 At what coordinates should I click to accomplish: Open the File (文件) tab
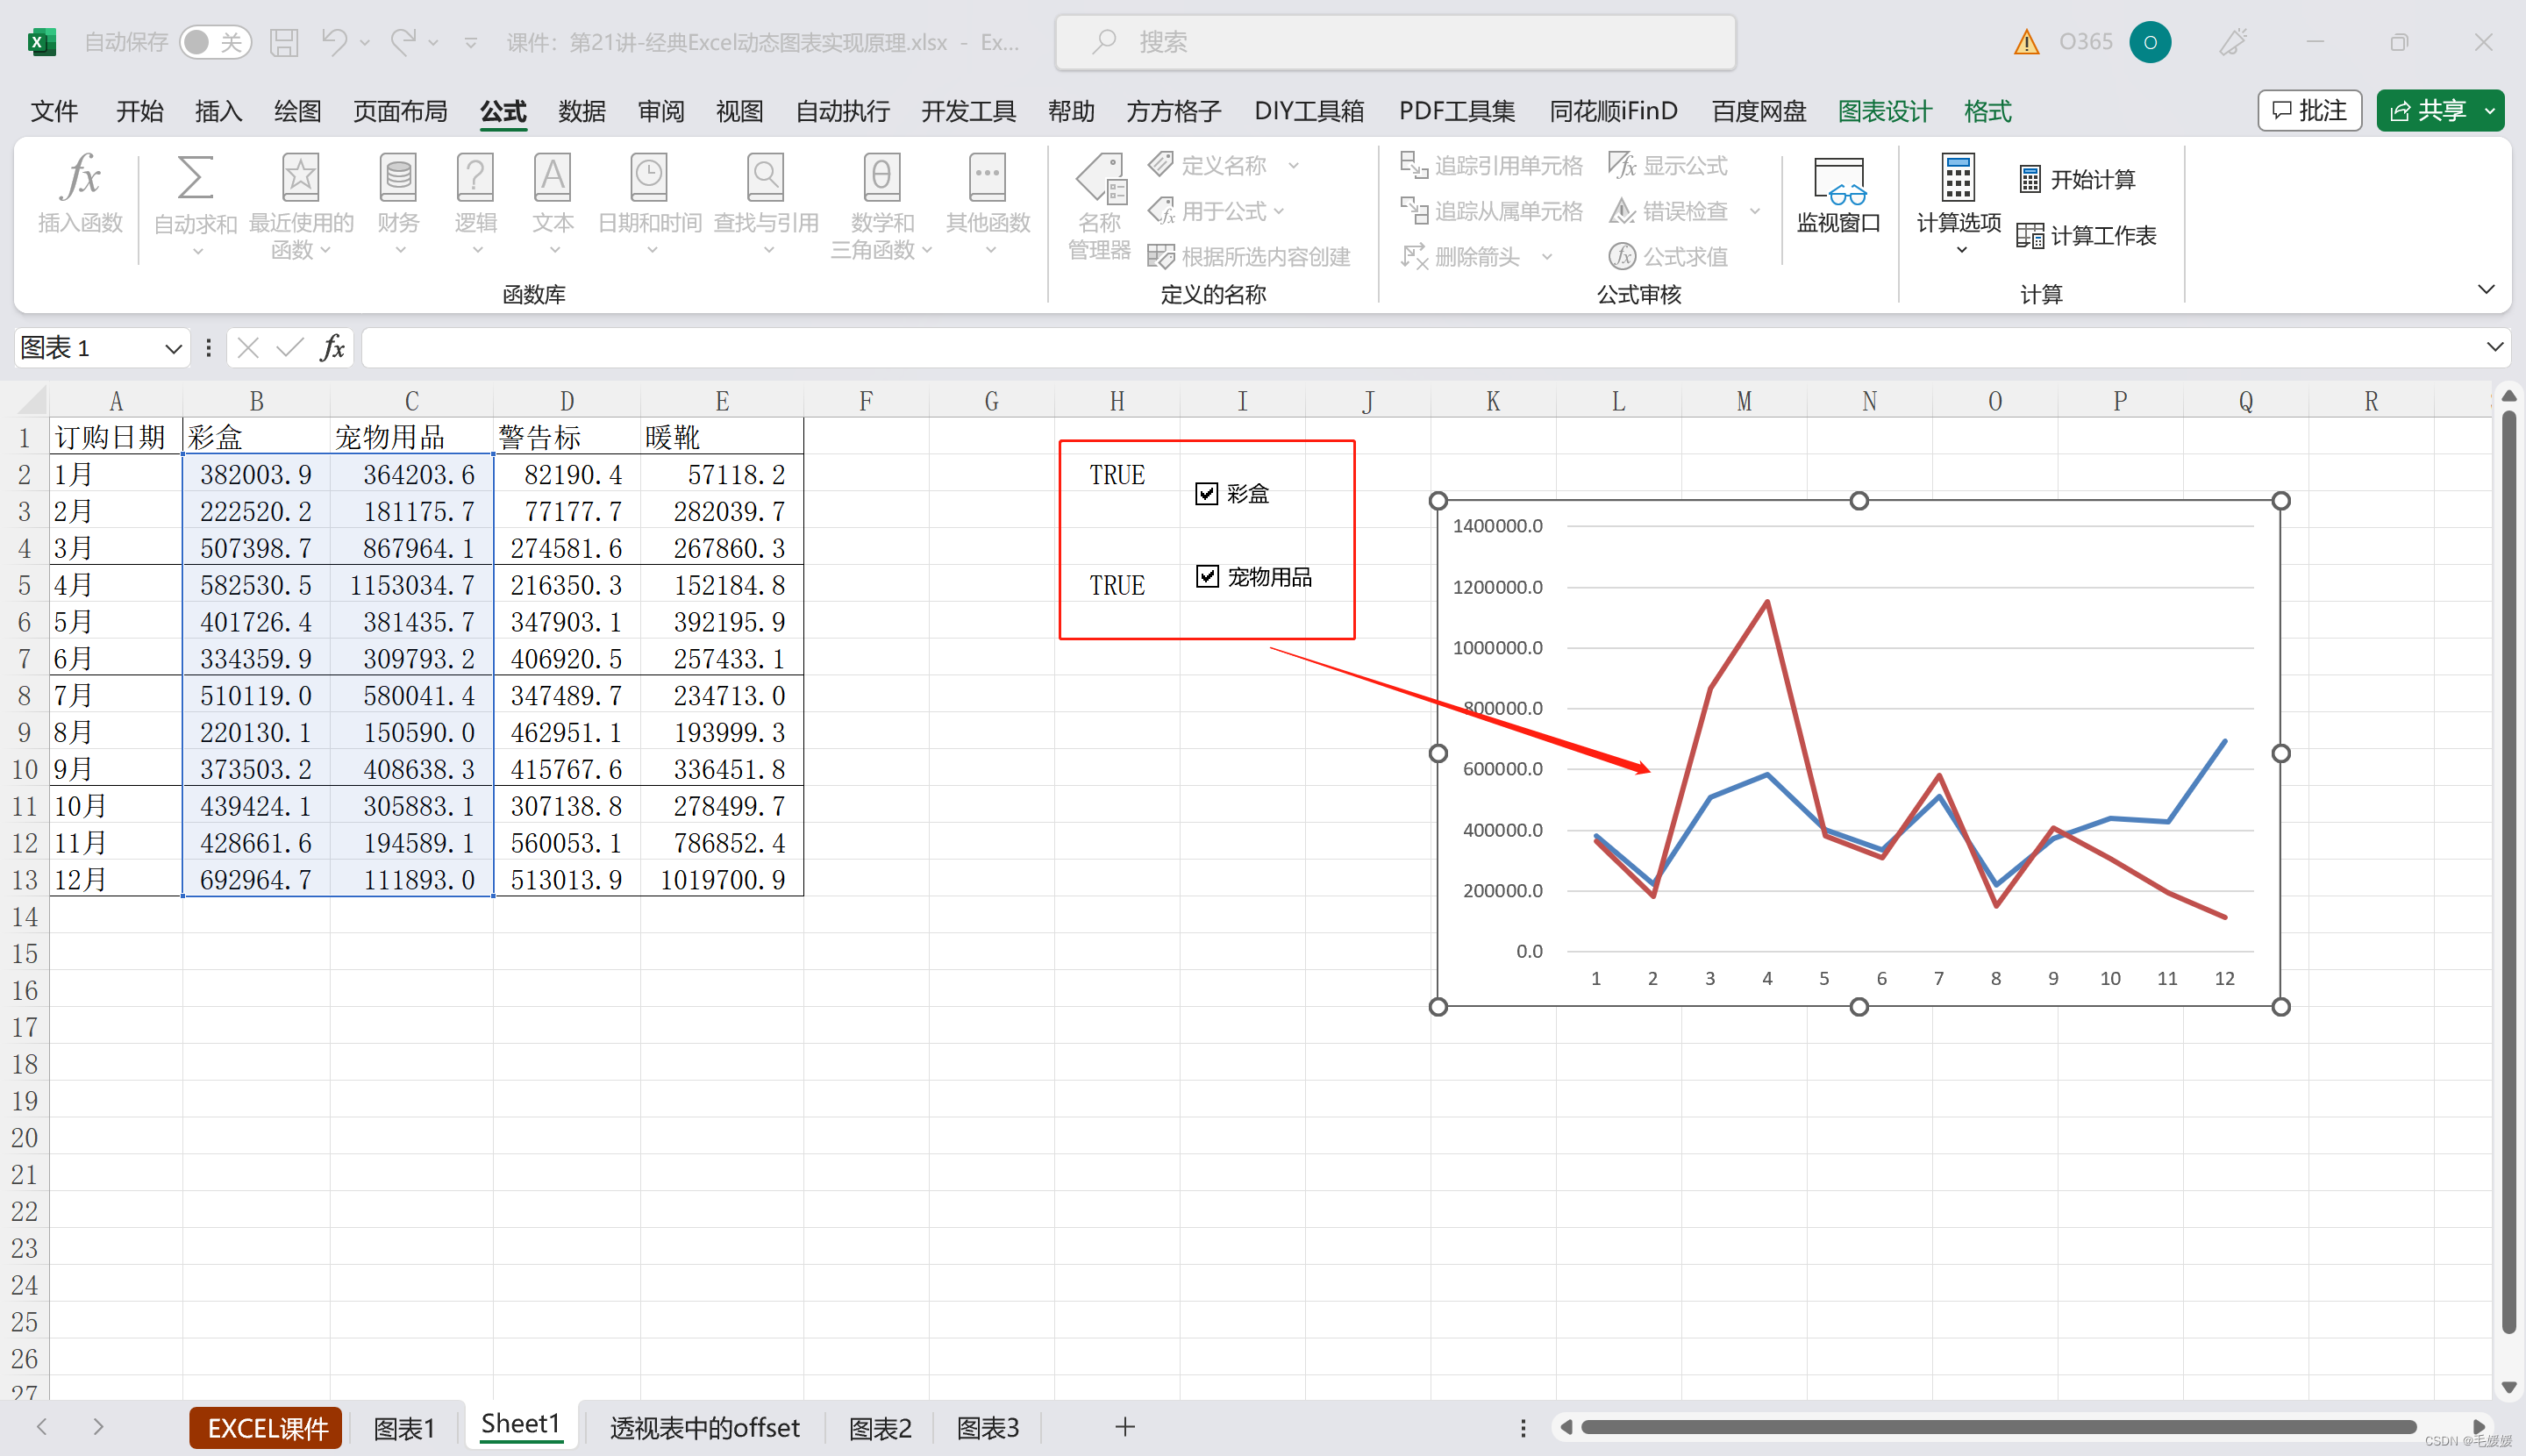54,111
